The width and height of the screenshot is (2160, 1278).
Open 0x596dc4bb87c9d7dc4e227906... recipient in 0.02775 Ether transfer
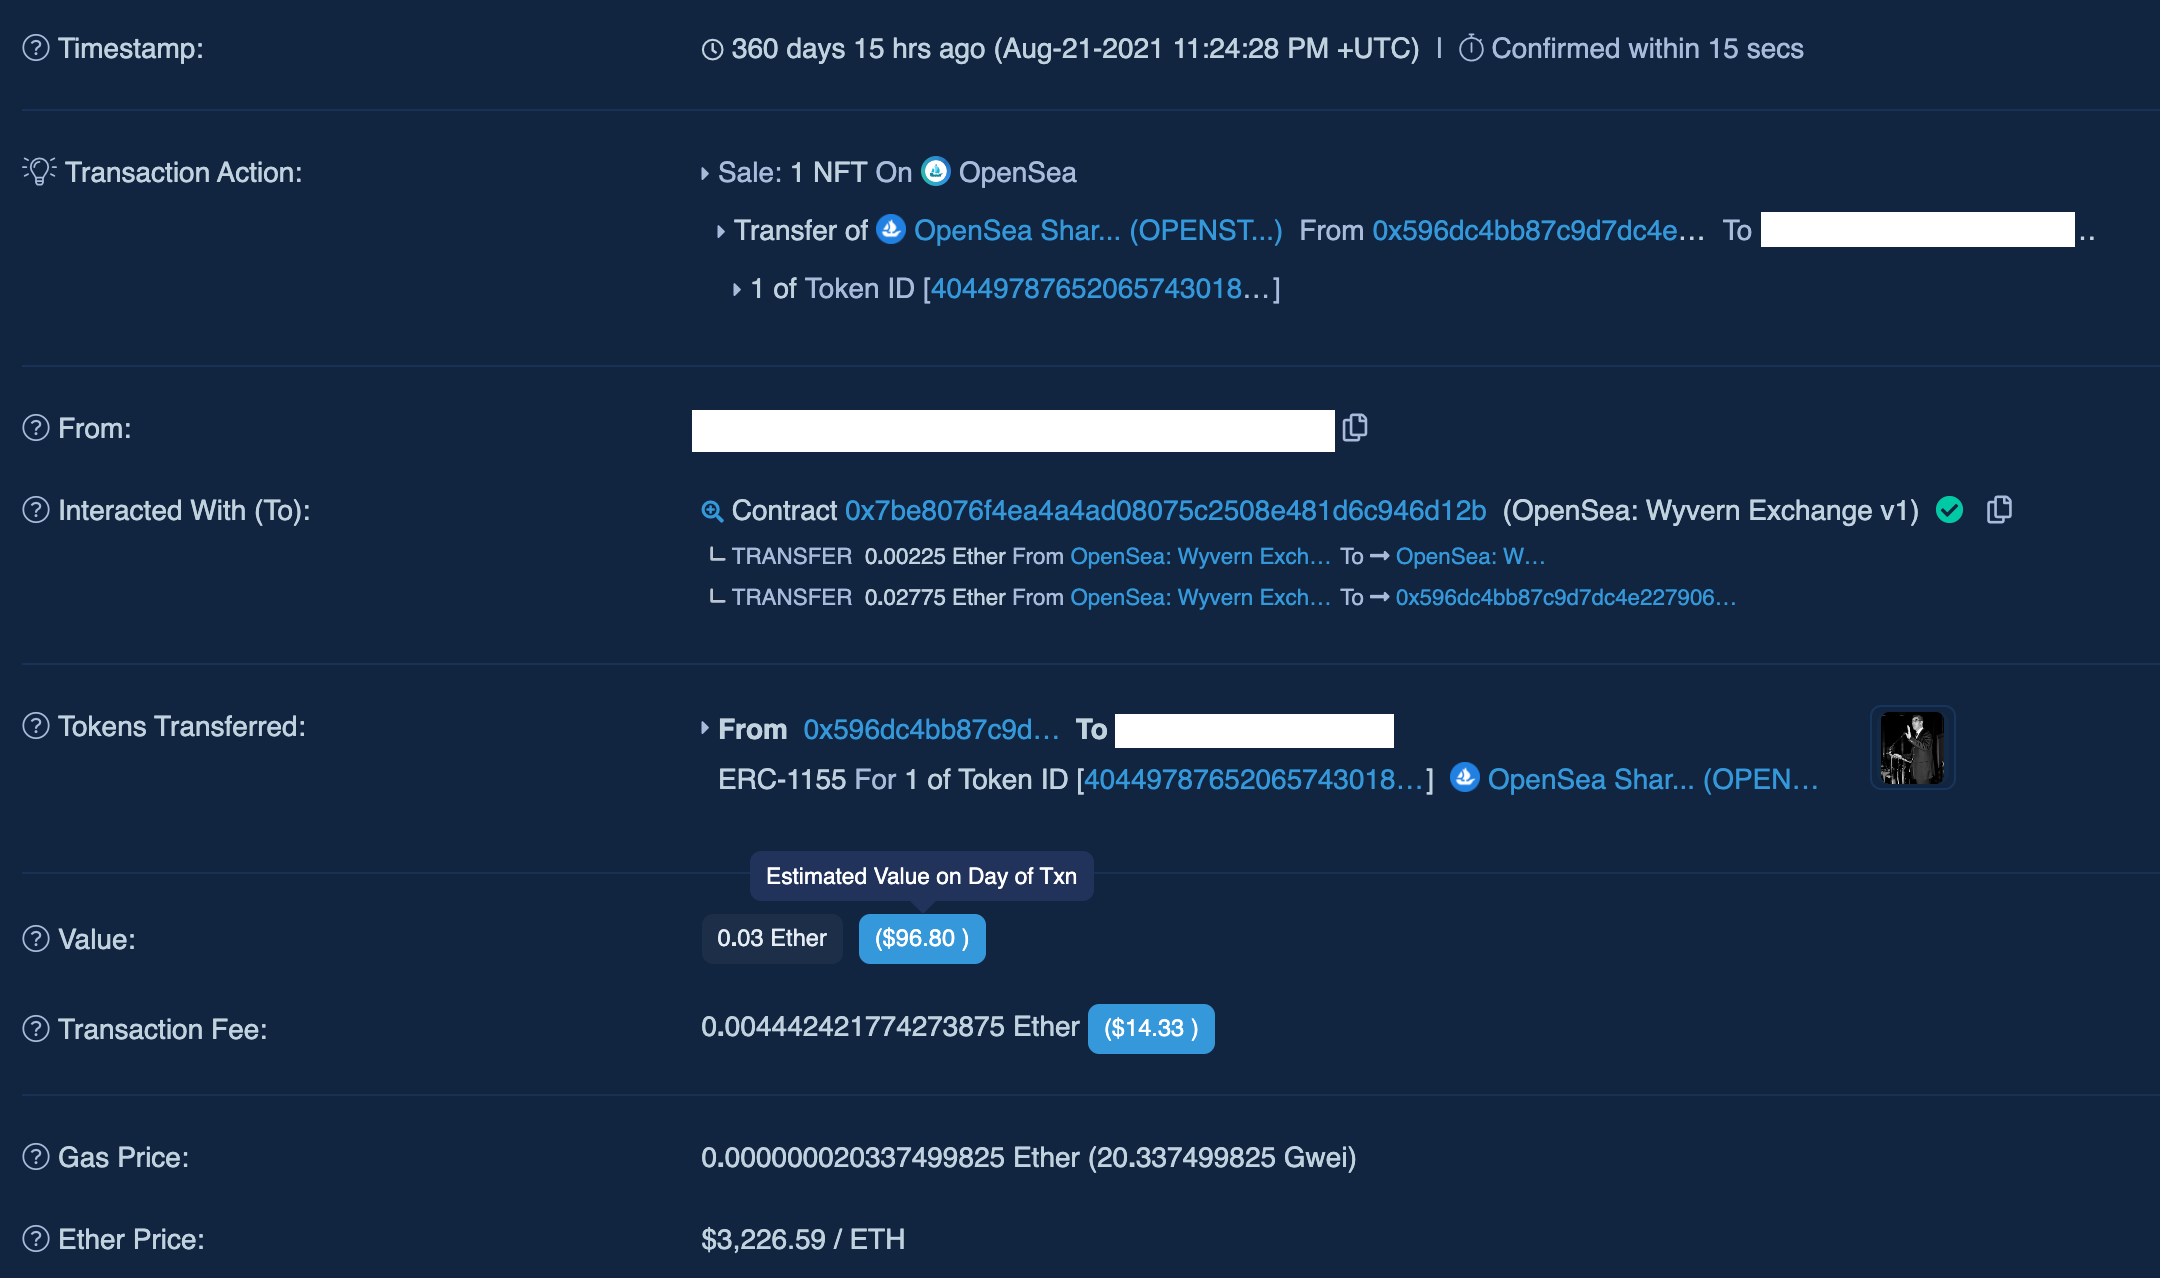point(1565,597)
